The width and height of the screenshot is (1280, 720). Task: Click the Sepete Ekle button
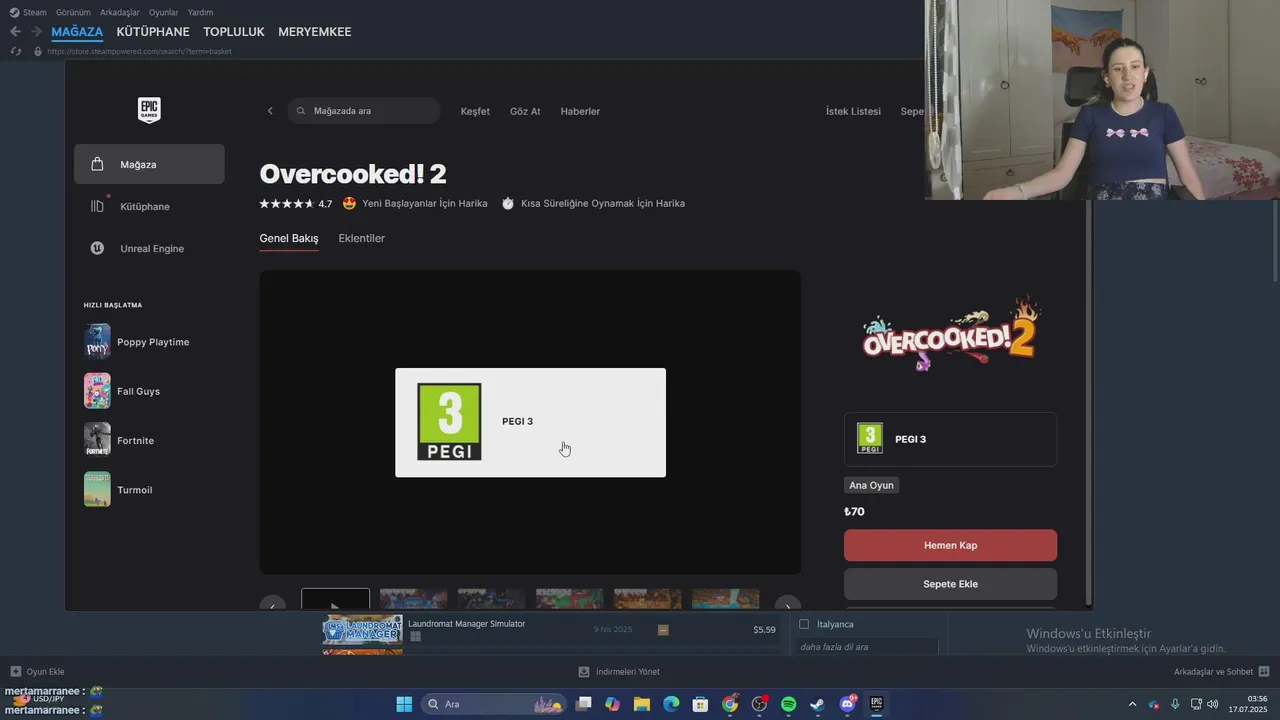click(x=950, y=584)
